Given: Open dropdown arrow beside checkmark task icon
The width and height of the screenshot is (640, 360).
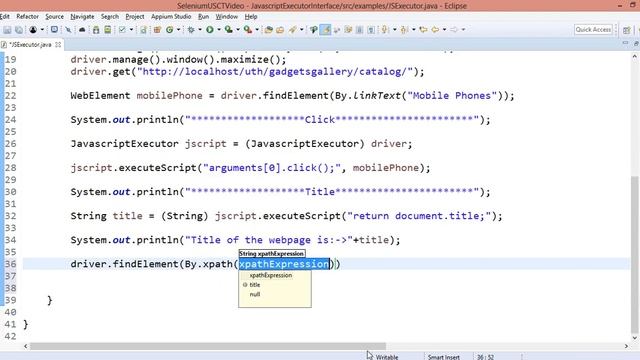Looking at the screenshot, I should click(x=131, y=30).
